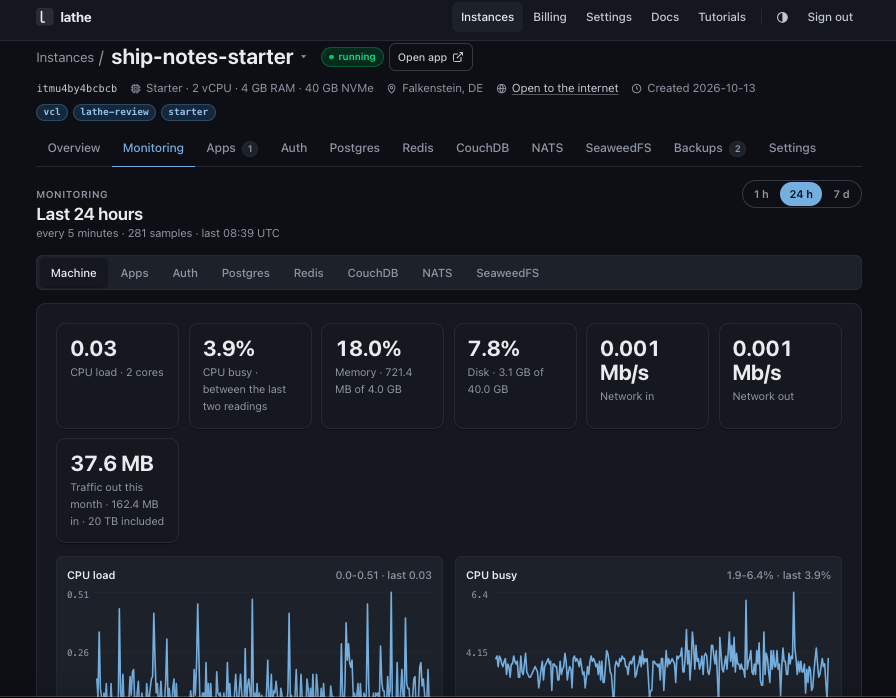Image resolution: width=896 pixels, height=698 pixels.
Task: Select the 24 h time range
Action: click(801, 194)
